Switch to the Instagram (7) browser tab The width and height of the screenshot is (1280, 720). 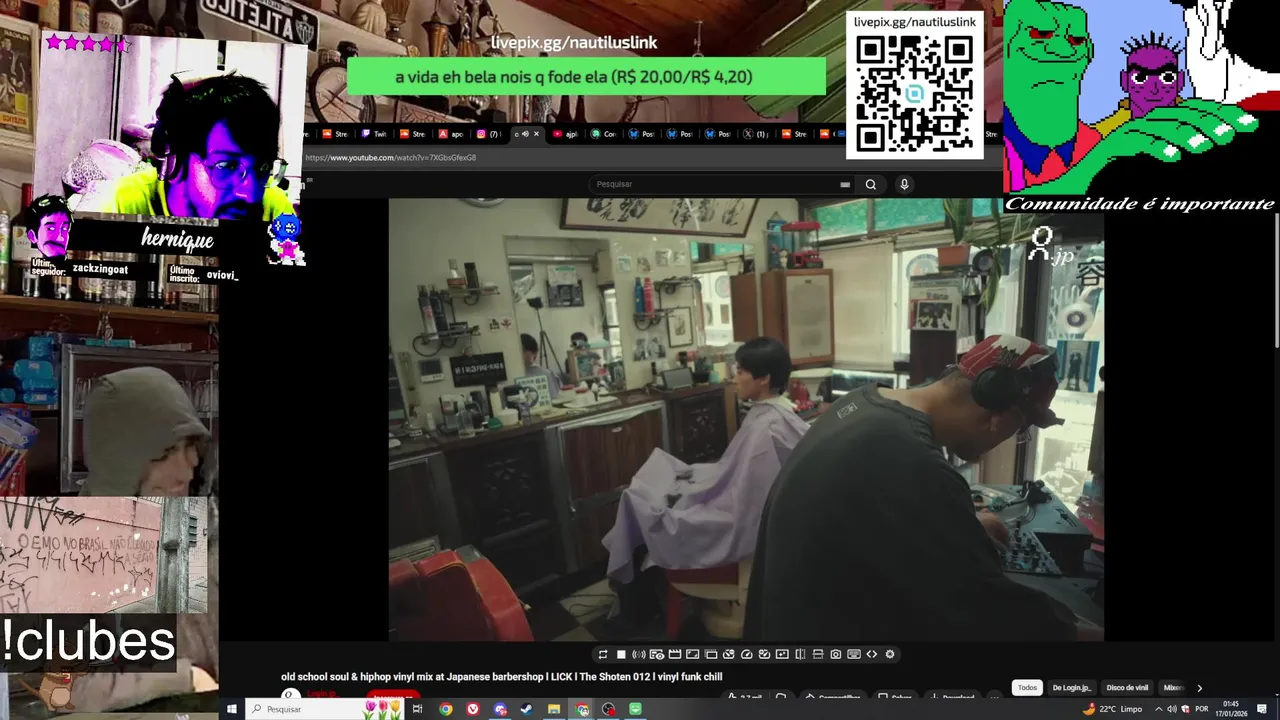point(489,134)
